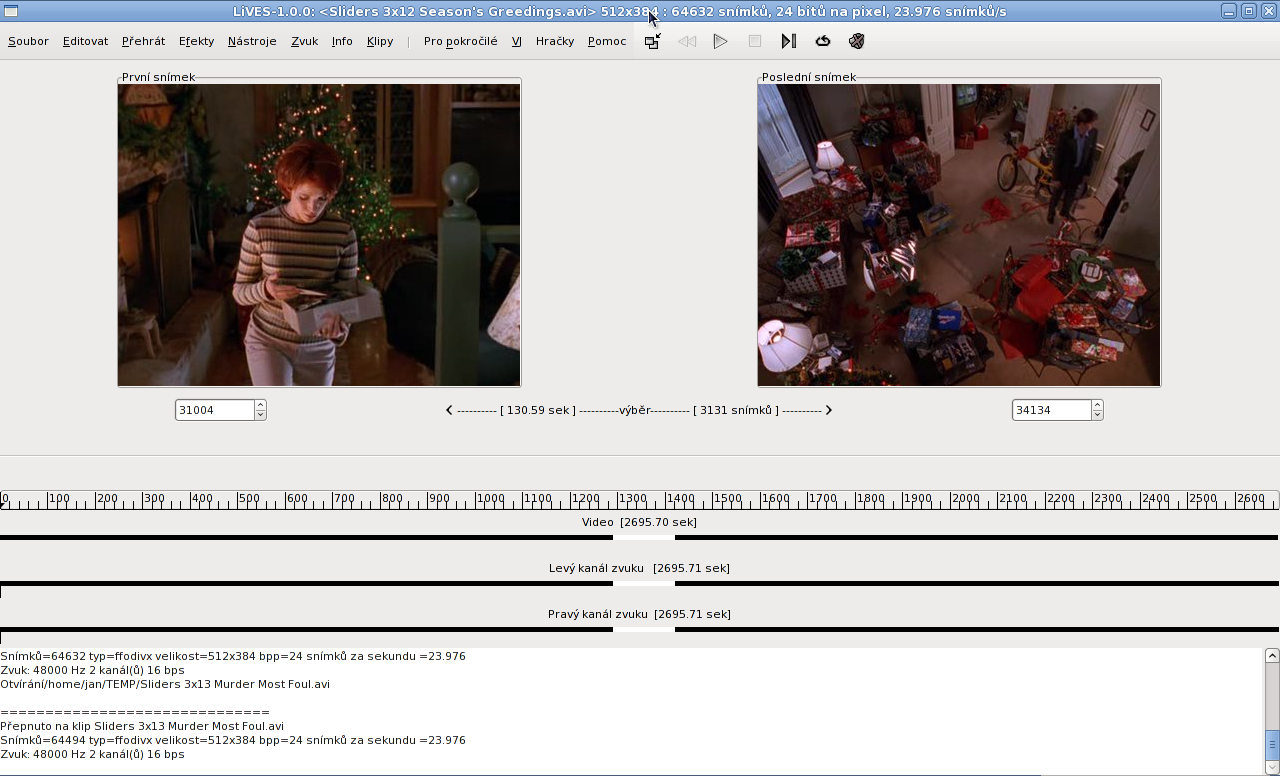Click the first frame number field 31004
The image size is (1280, 776).
[214, 410]
